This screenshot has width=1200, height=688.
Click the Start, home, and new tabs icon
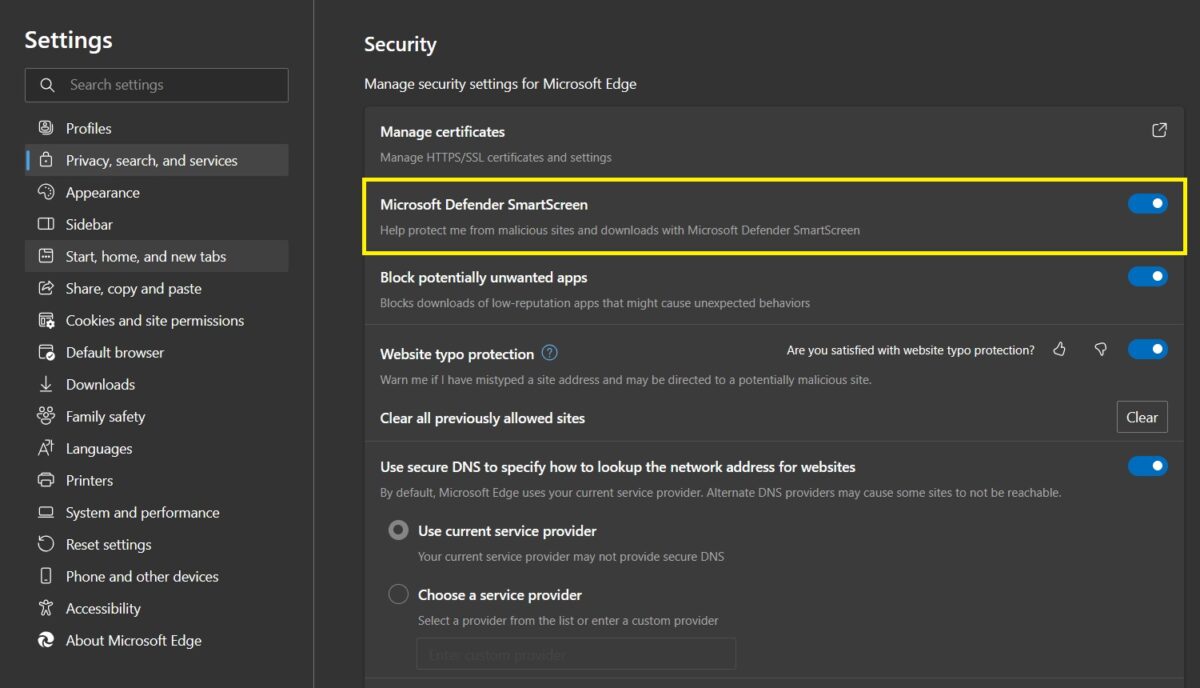pyautogui.click(x=46, y=256)
